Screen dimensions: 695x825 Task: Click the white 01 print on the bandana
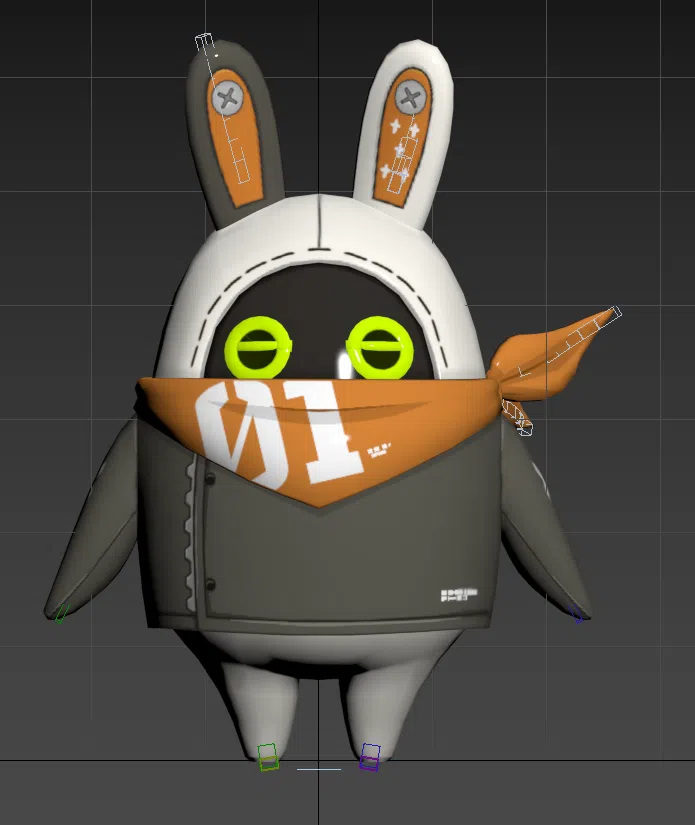(280, 432)
